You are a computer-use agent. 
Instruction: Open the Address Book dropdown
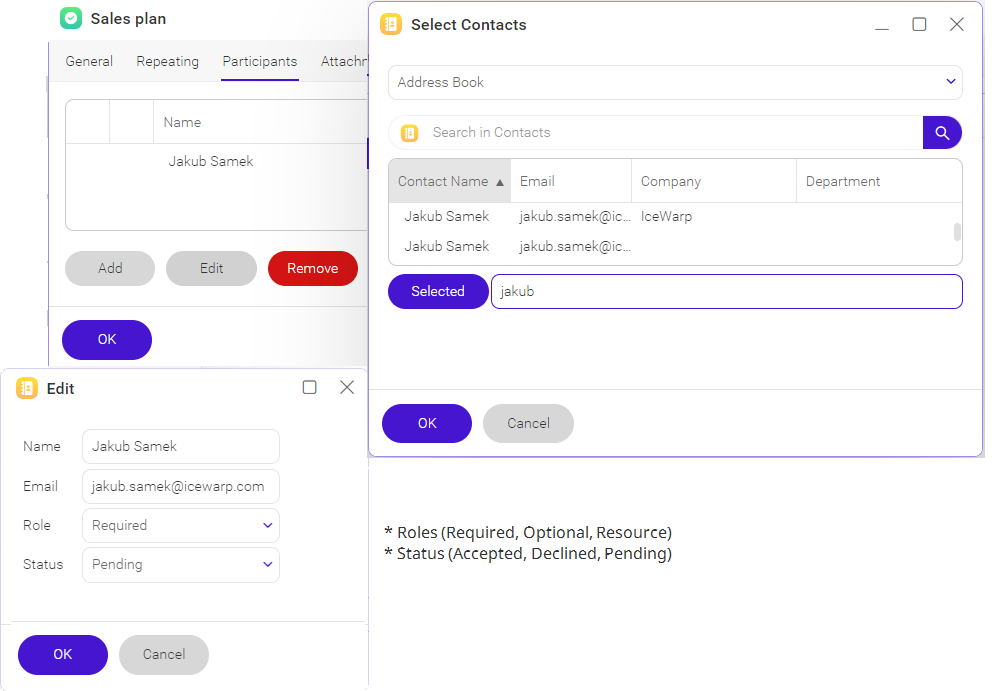click(x=675, y=82)
